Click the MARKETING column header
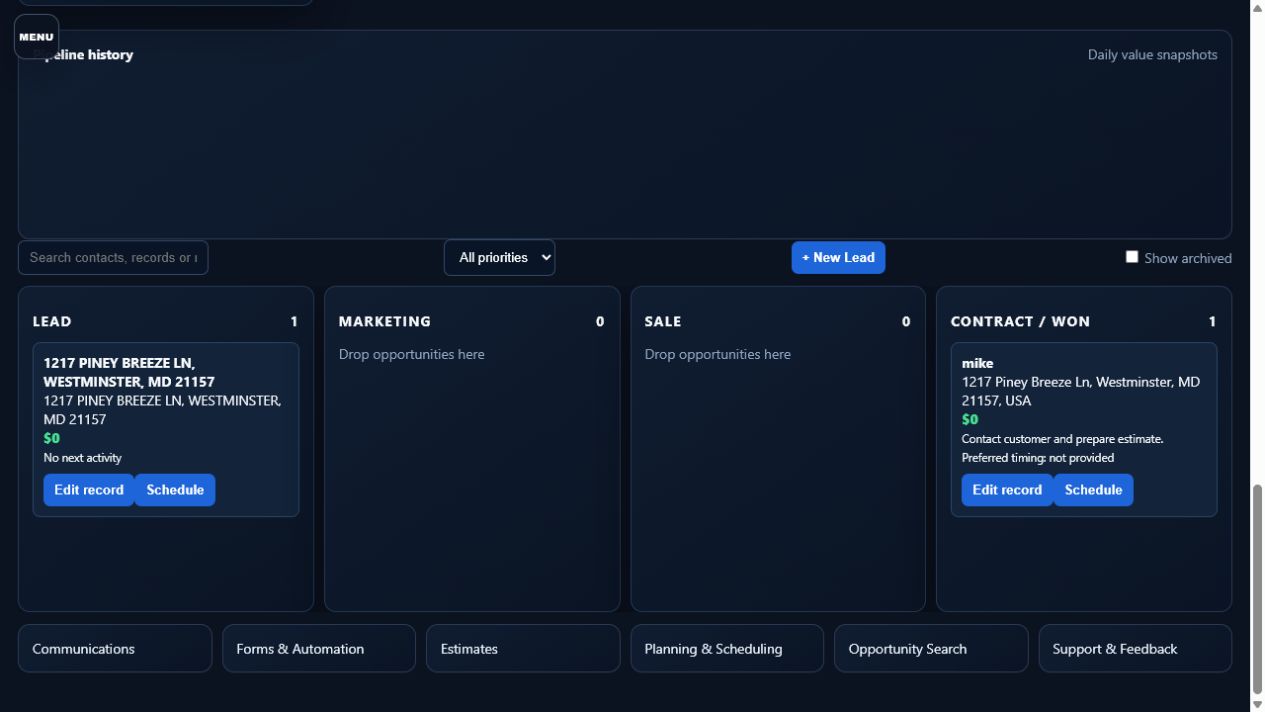1265x712 pixels. [385, 321]
